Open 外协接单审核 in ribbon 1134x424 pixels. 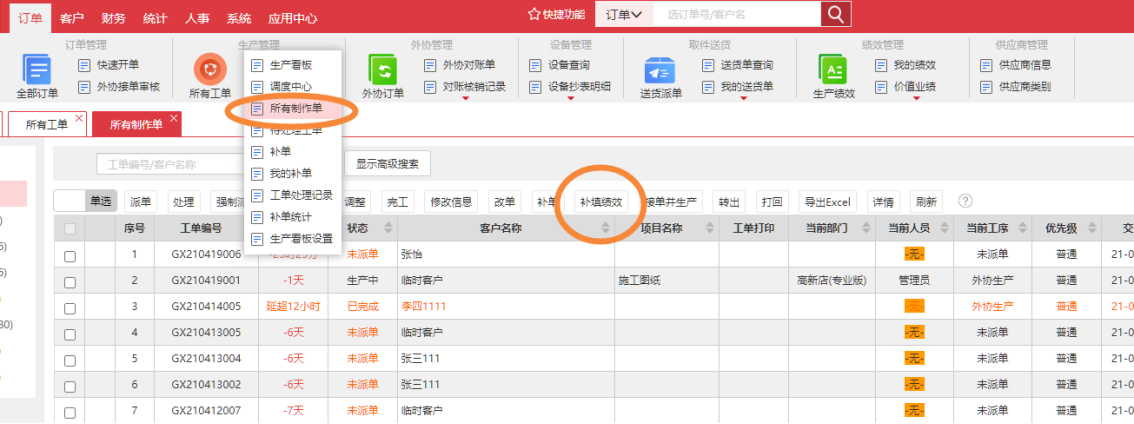119,87
